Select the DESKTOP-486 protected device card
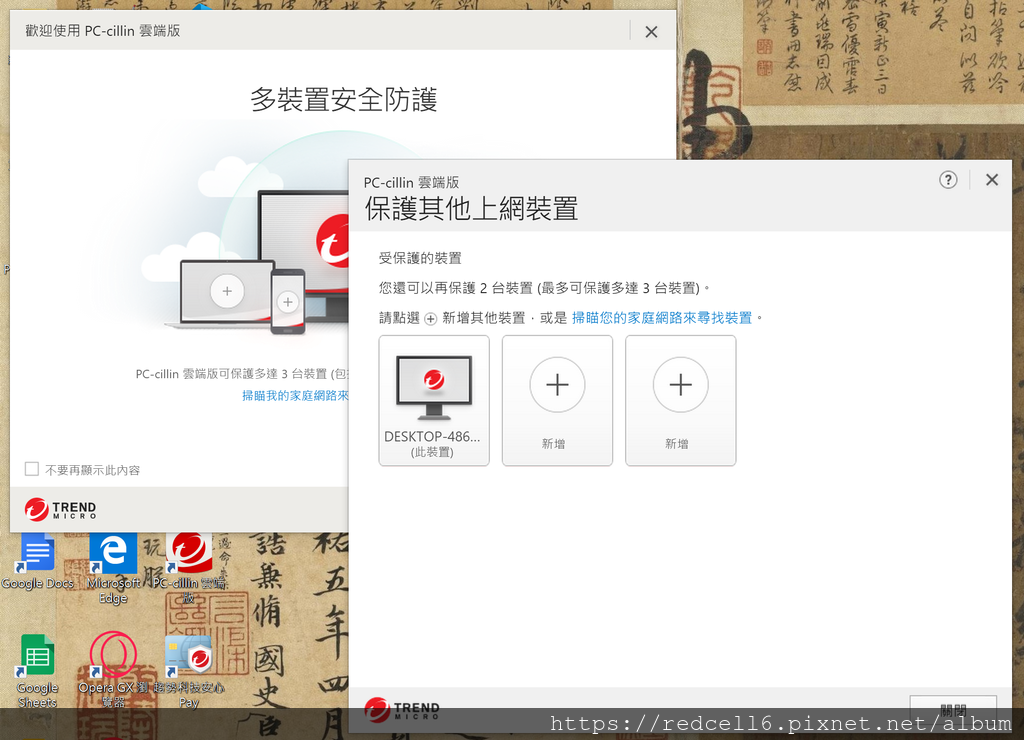 click(x=434, y=400)
